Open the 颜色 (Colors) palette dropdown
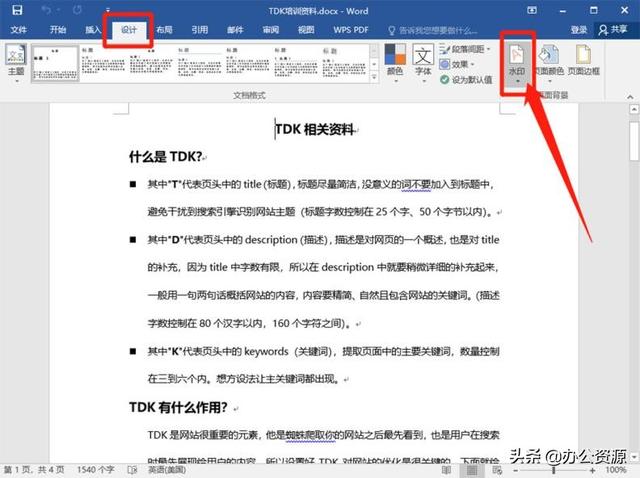The image size is (640, 478). coord(395,63)
